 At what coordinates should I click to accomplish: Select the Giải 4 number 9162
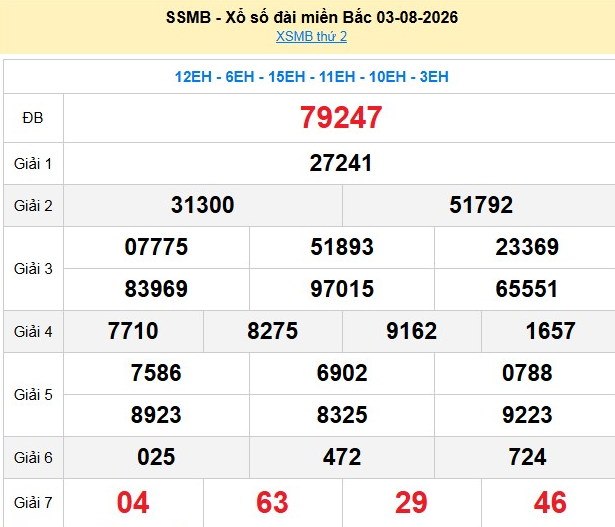coord(411,331)
